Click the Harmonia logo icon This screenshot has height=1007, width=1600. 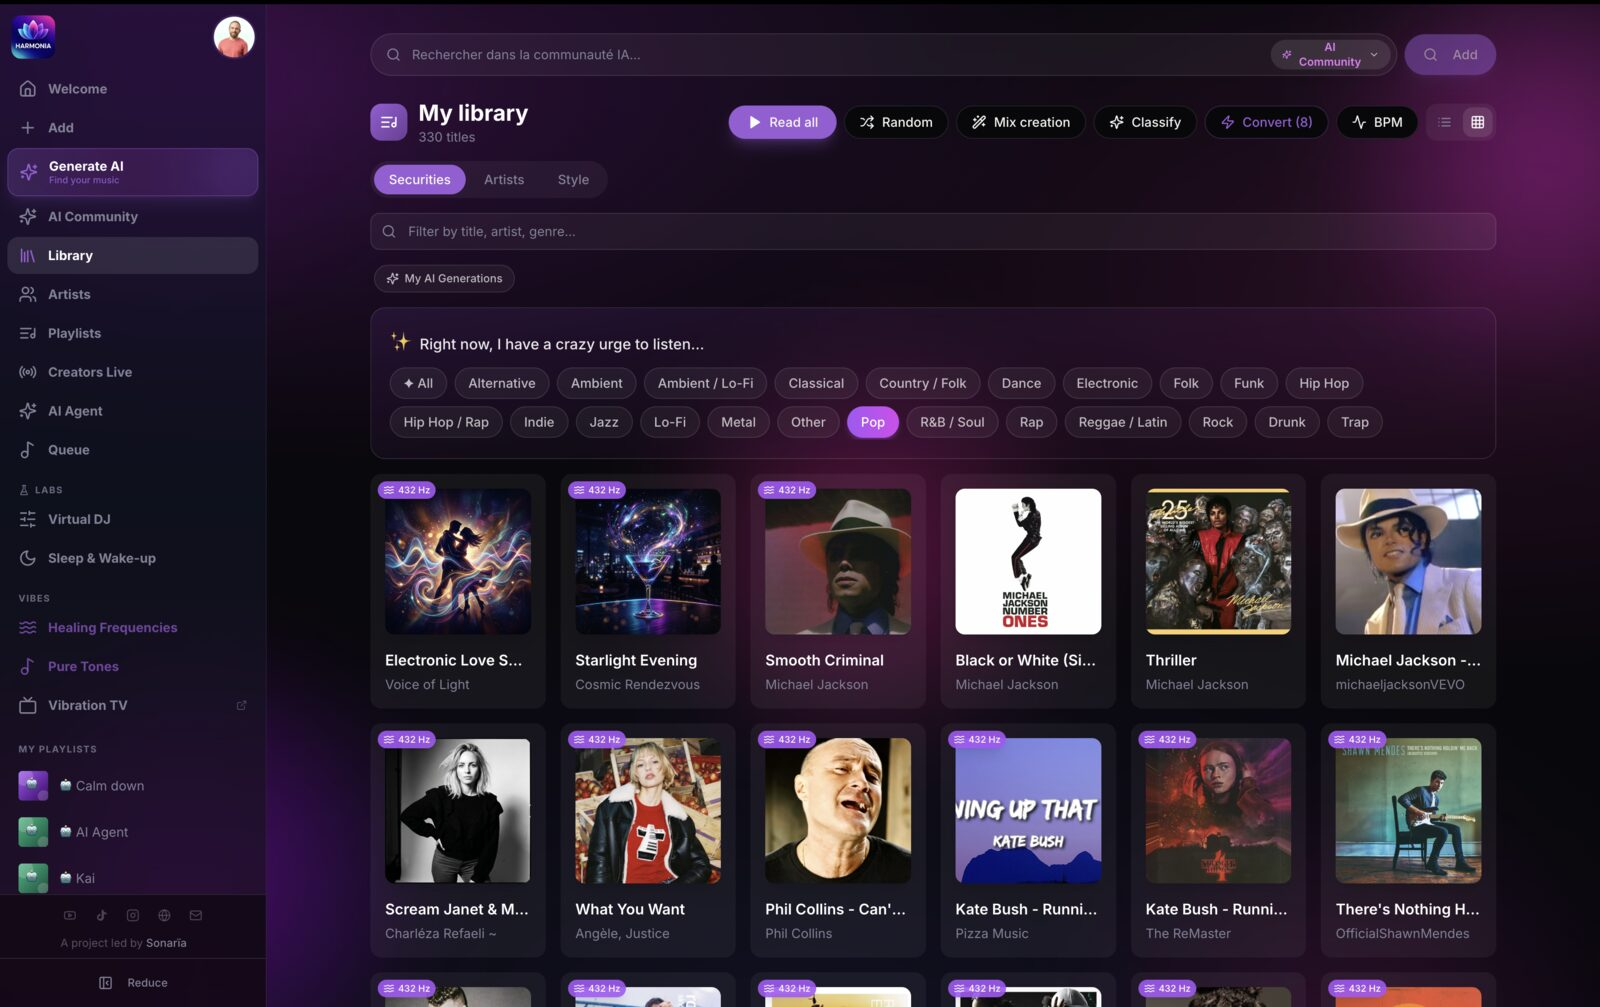[x=33, y=37]
